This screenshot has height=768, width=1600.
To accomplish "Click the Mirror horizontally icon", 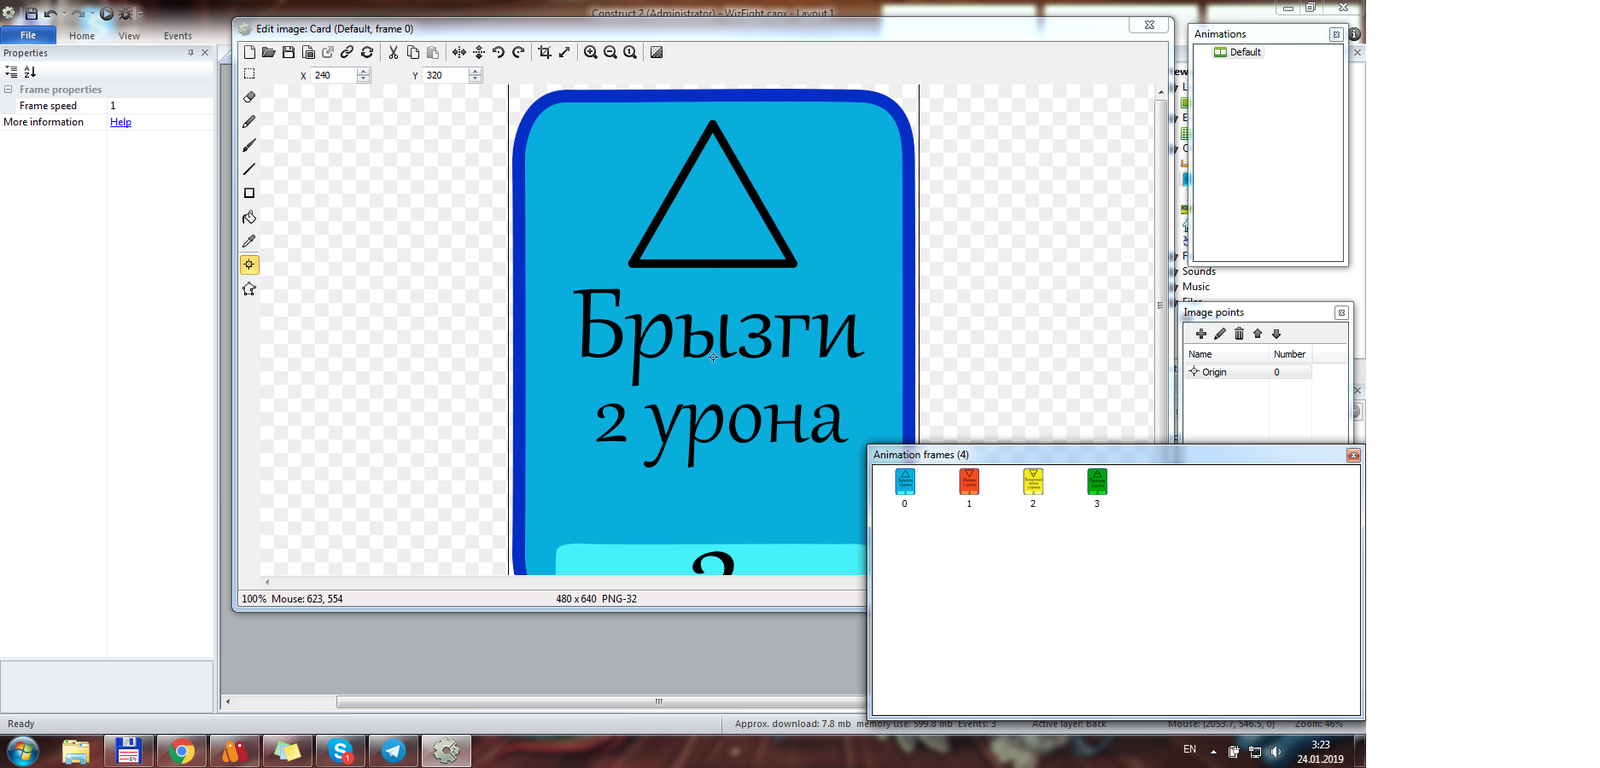I will [x=459, y=52].
